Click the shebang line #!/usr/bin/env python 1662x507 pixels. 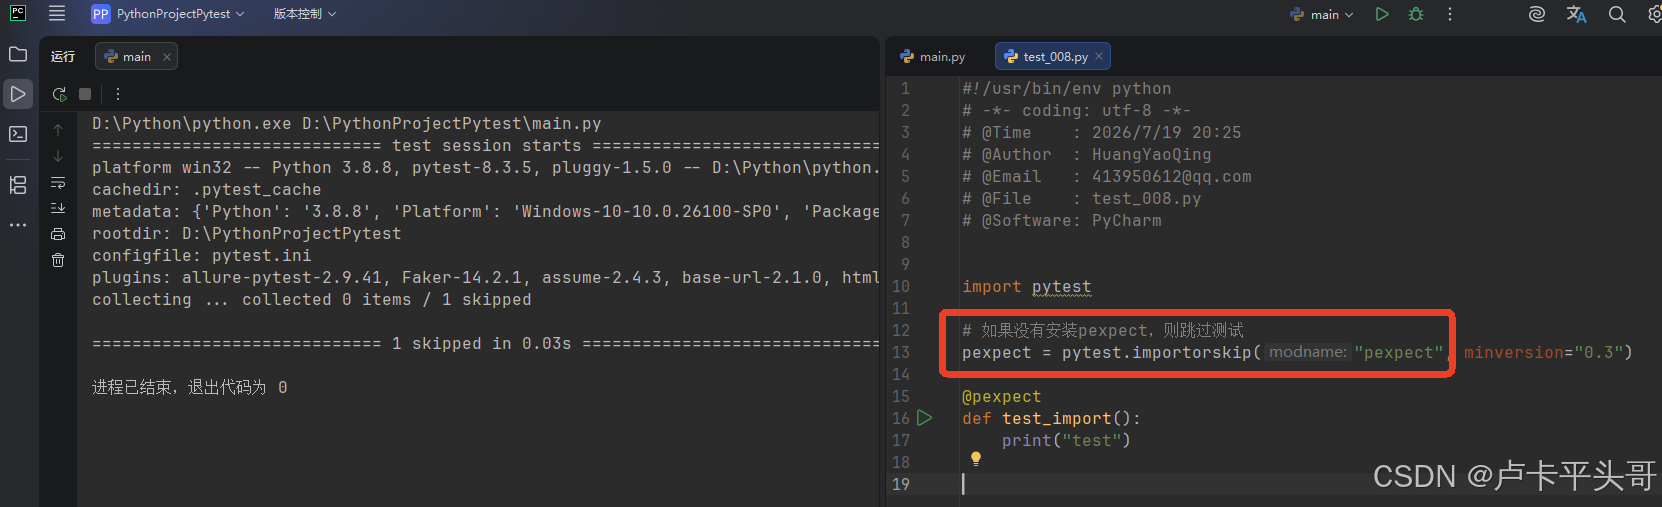(1067, 89)
